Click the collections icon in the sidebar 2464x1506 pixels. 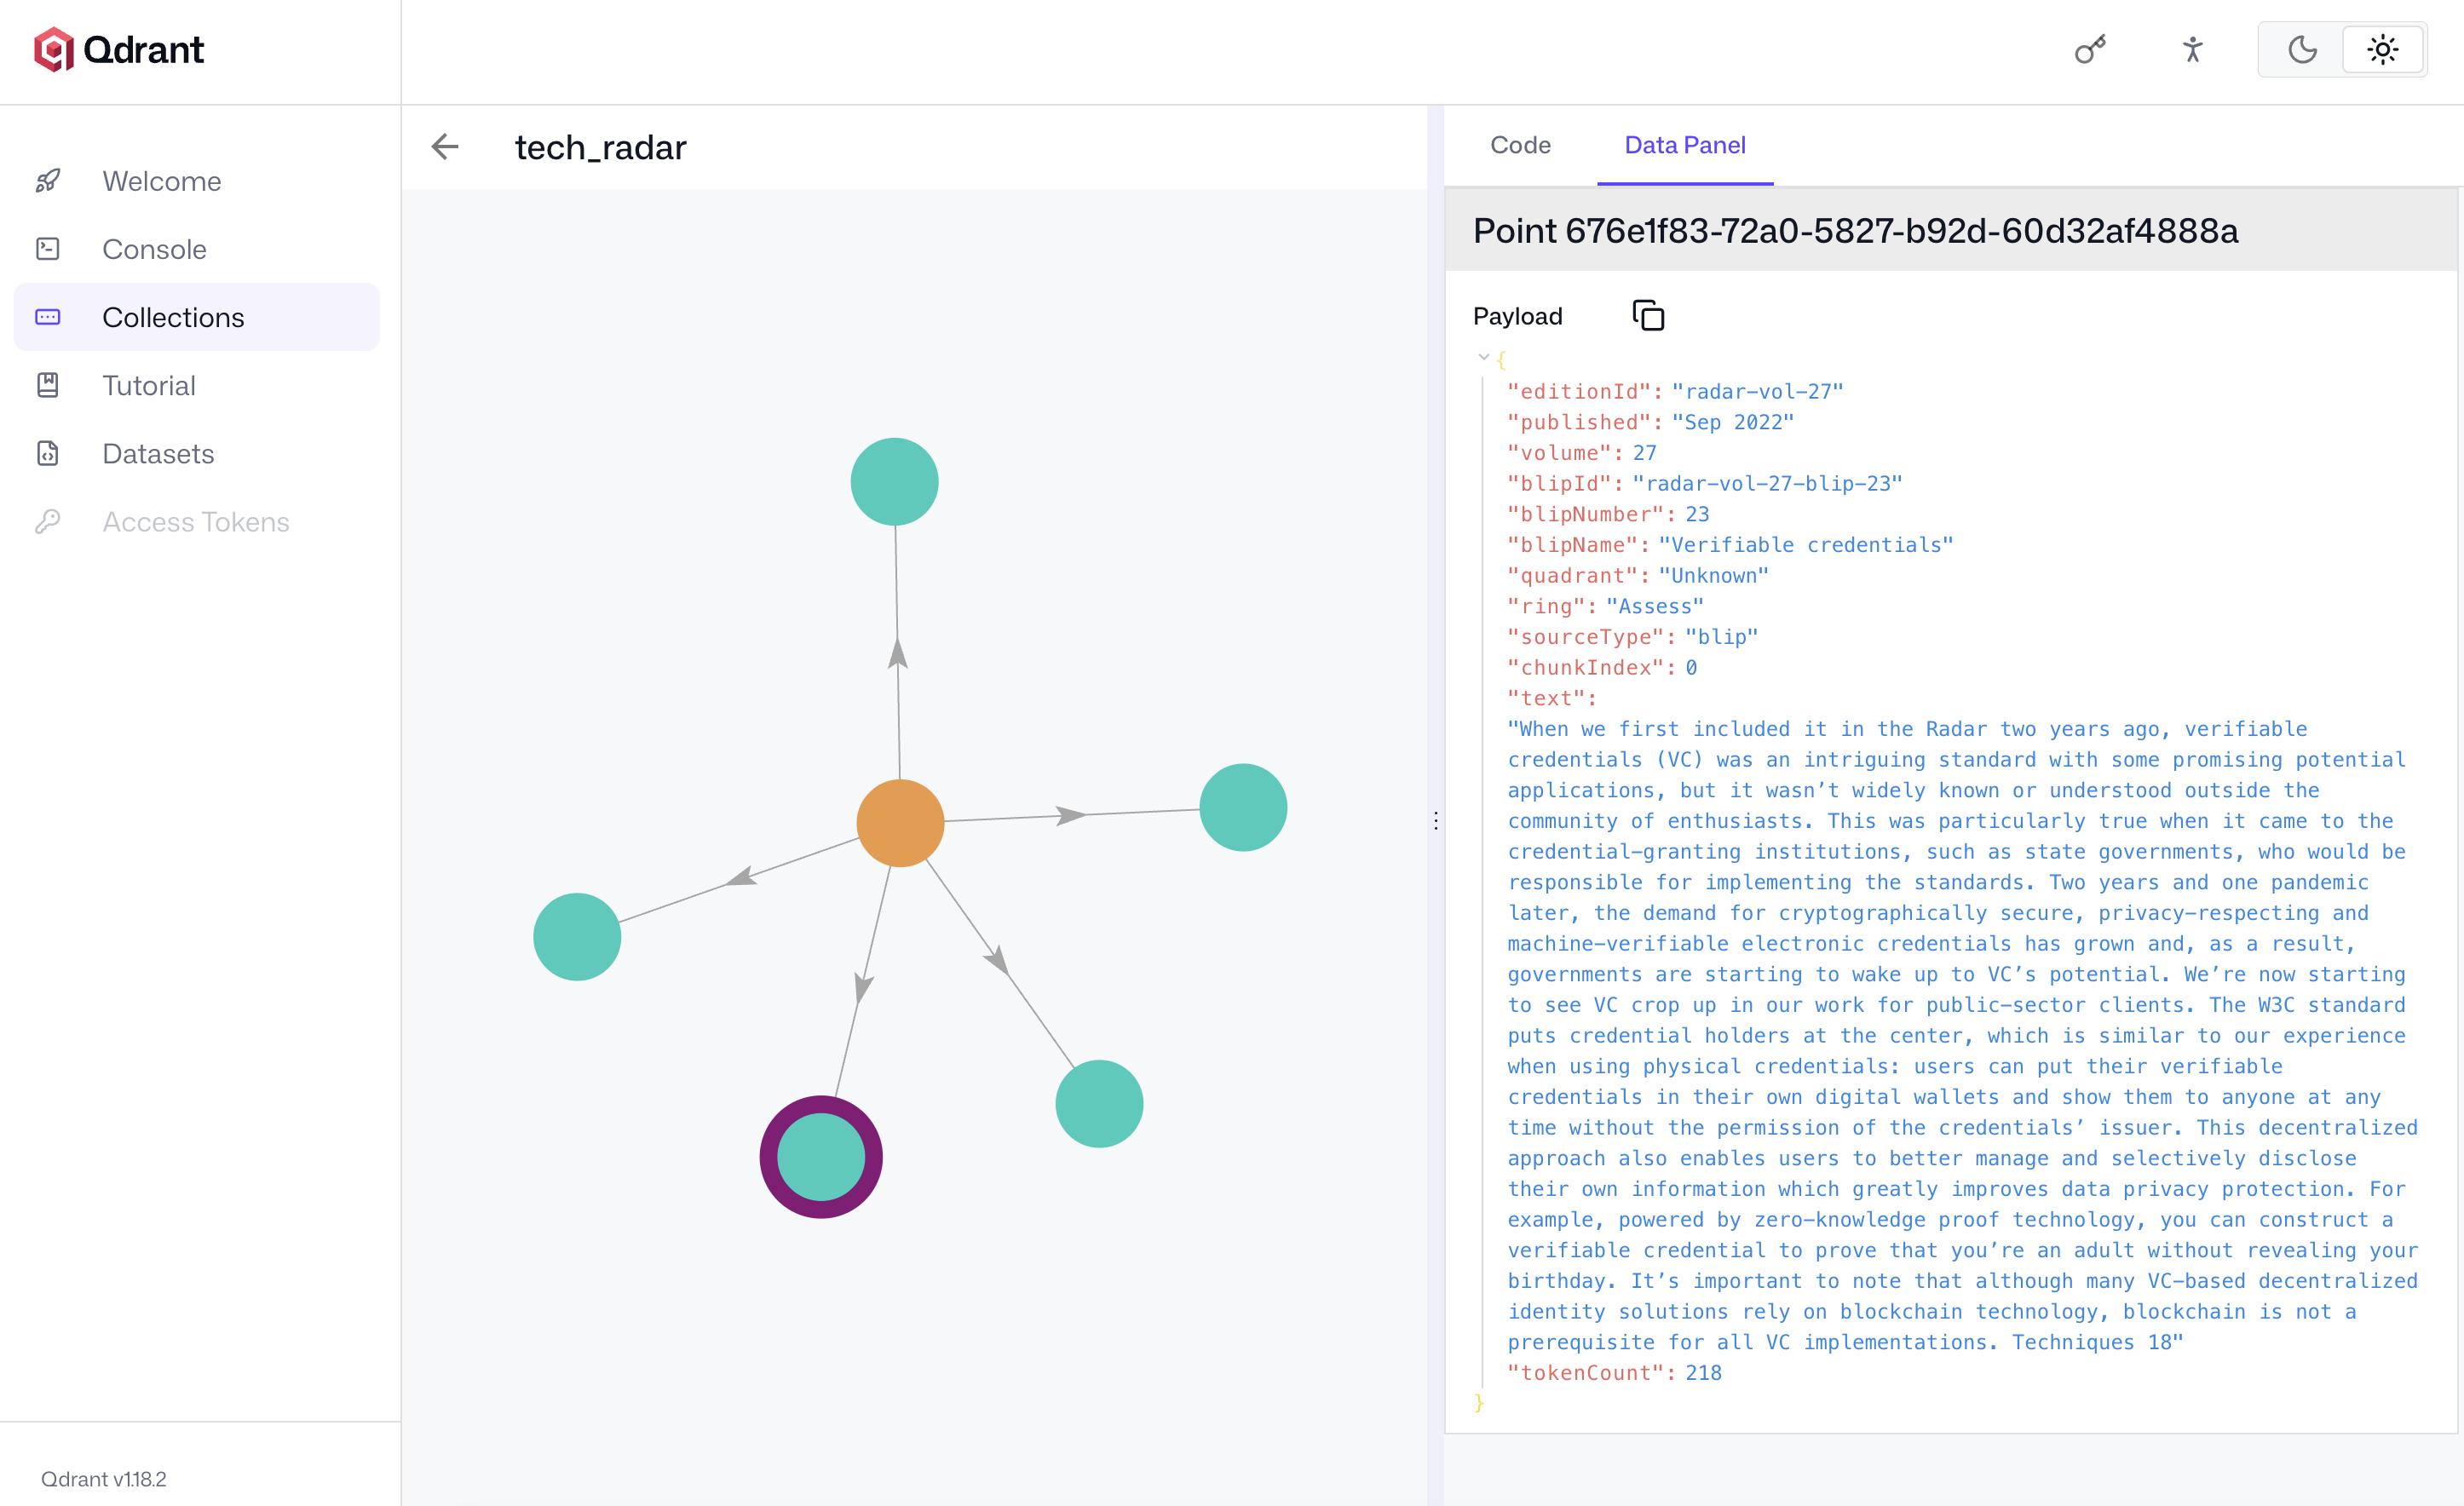48,317
